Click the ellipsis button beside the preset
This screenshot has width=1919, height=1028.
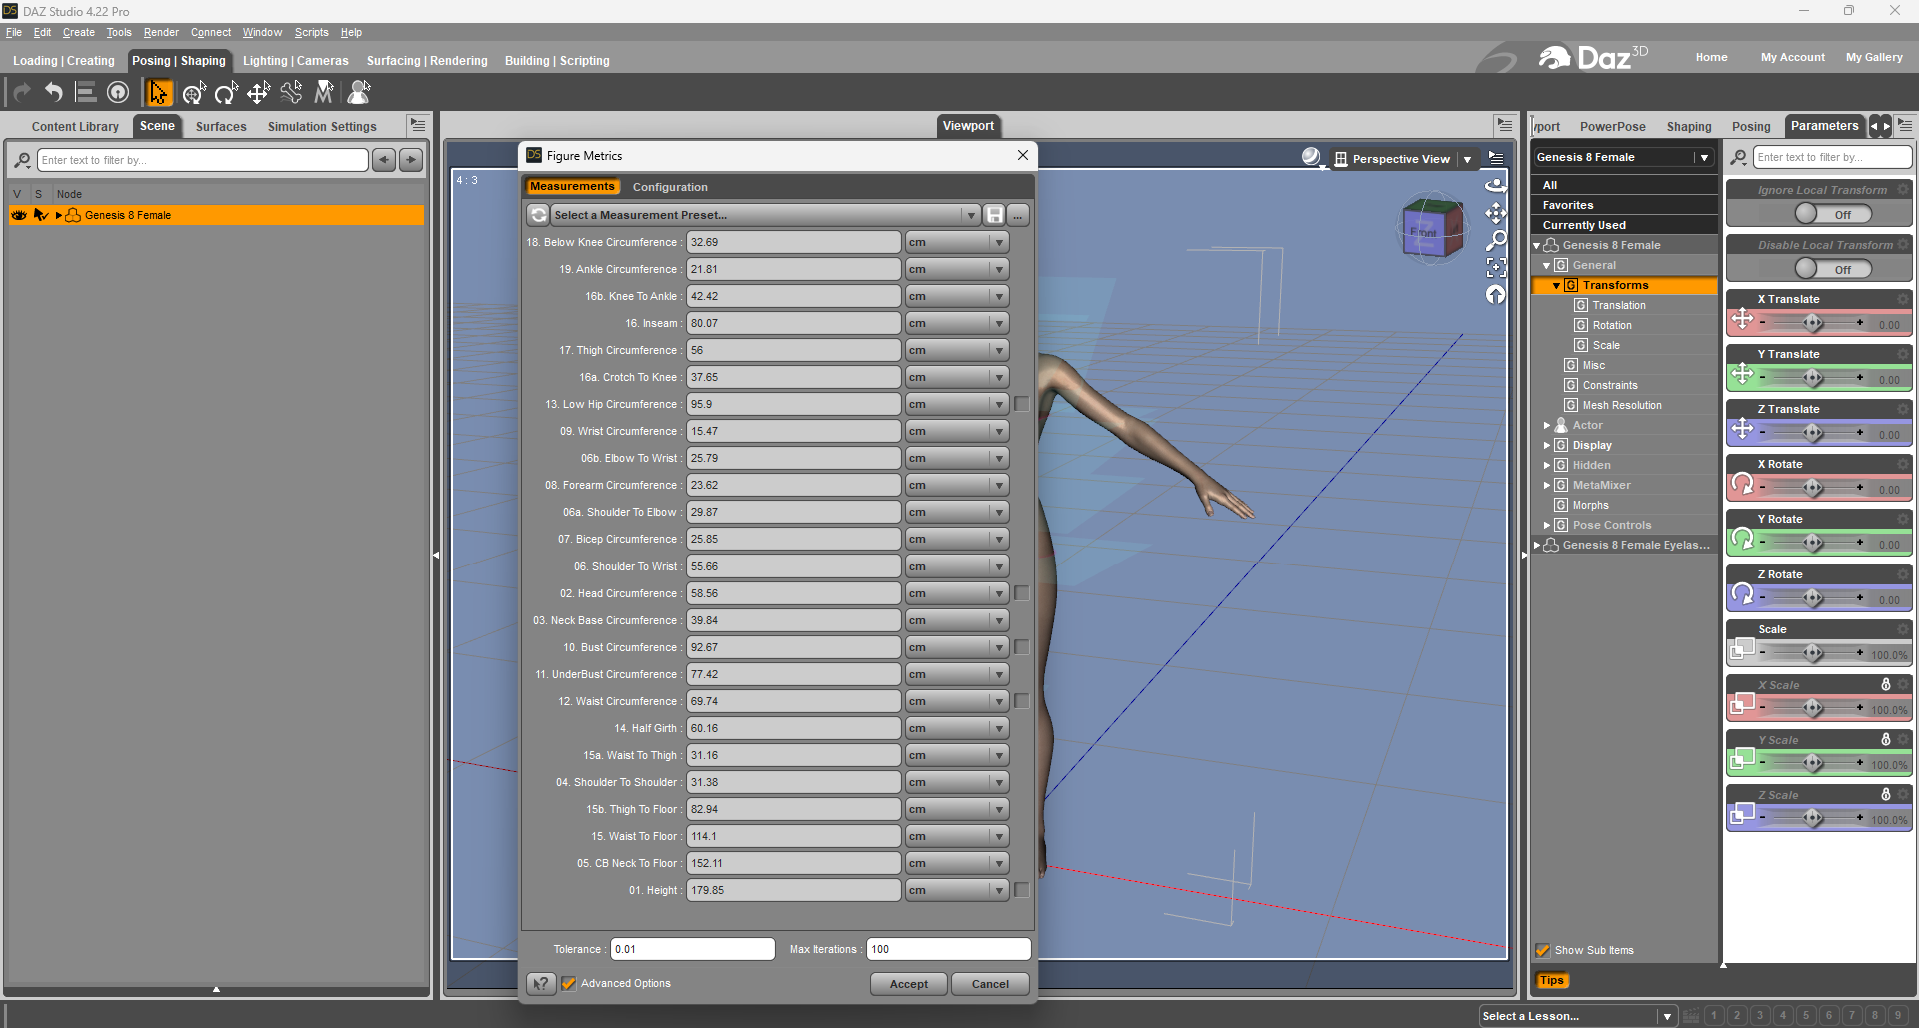pyautogui.click(x=1018, y=215)
